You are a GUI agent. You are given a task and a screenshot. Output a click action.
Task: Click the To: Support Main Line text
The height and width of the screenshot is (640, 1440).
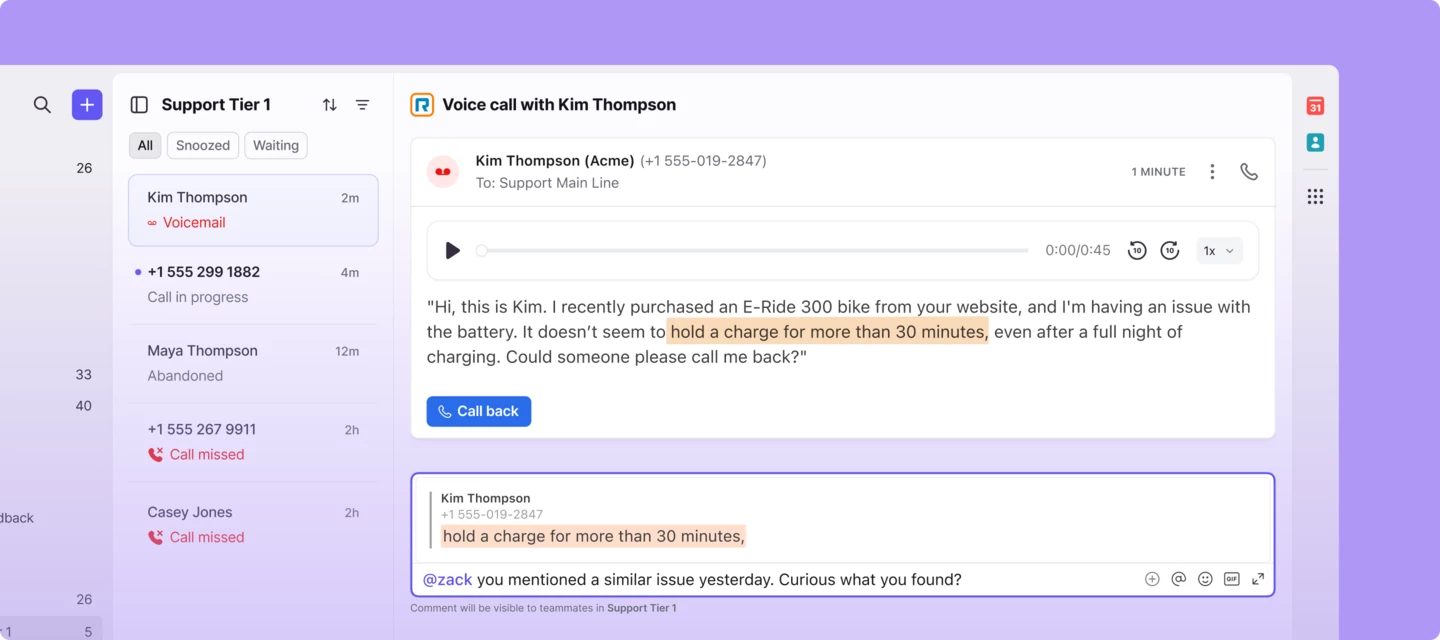[x=547, y=183]
